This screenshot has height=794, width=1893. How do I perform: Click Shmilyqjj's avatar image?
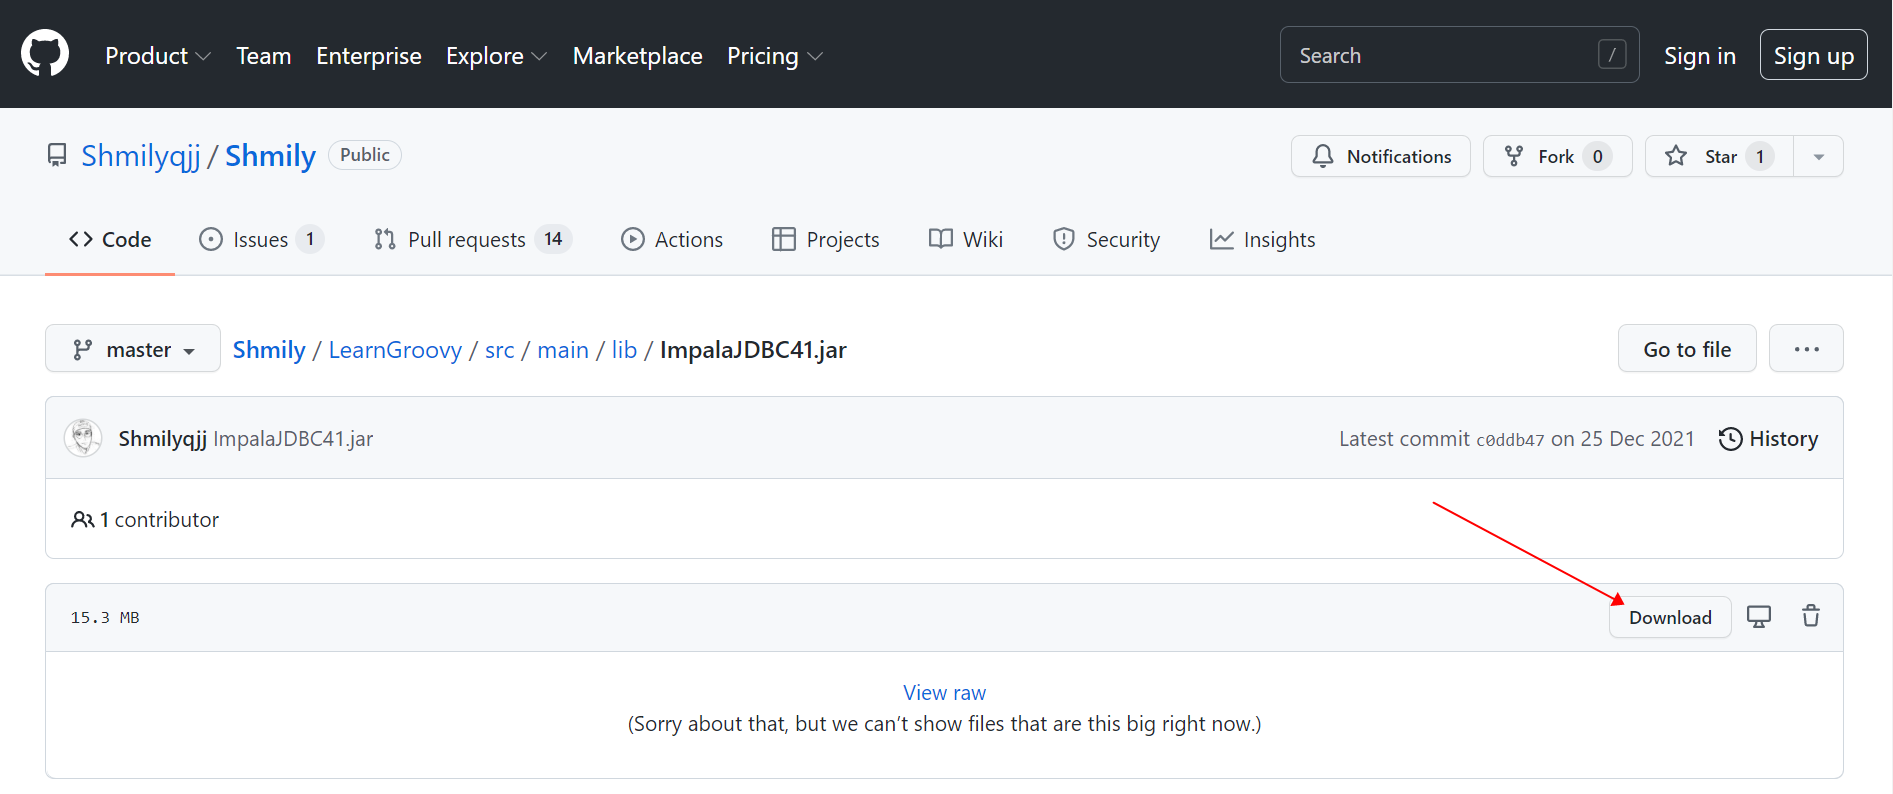[x=83, y=438]
